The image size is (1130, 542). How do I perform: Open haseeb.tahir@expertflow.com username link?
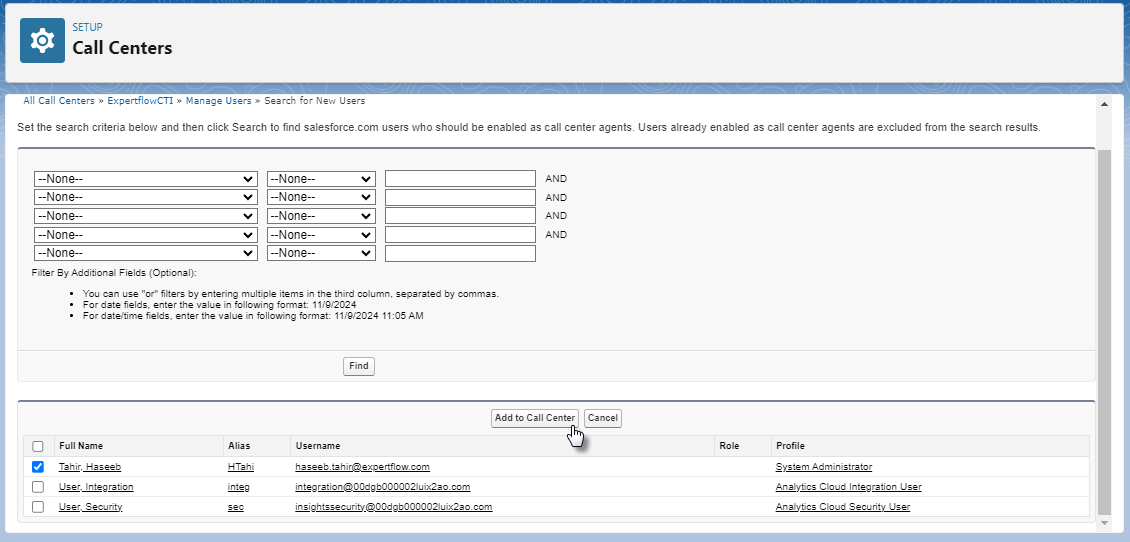[362, 467]
